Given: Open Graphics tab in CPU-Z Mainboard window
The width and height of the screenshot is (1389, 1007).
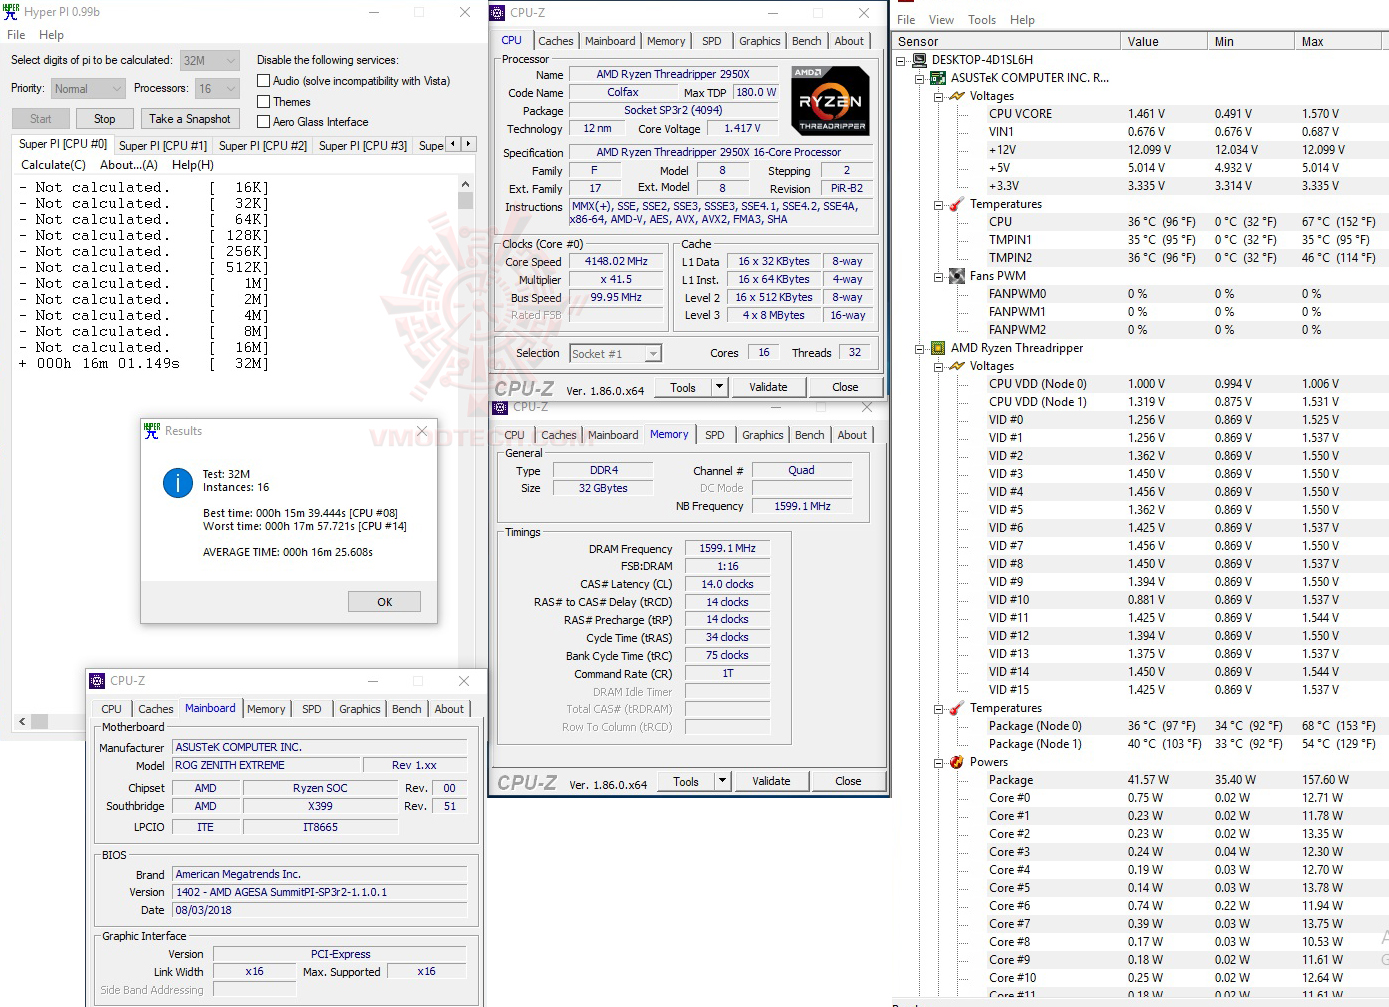Looking at the screenshot, I should [360, 709].
